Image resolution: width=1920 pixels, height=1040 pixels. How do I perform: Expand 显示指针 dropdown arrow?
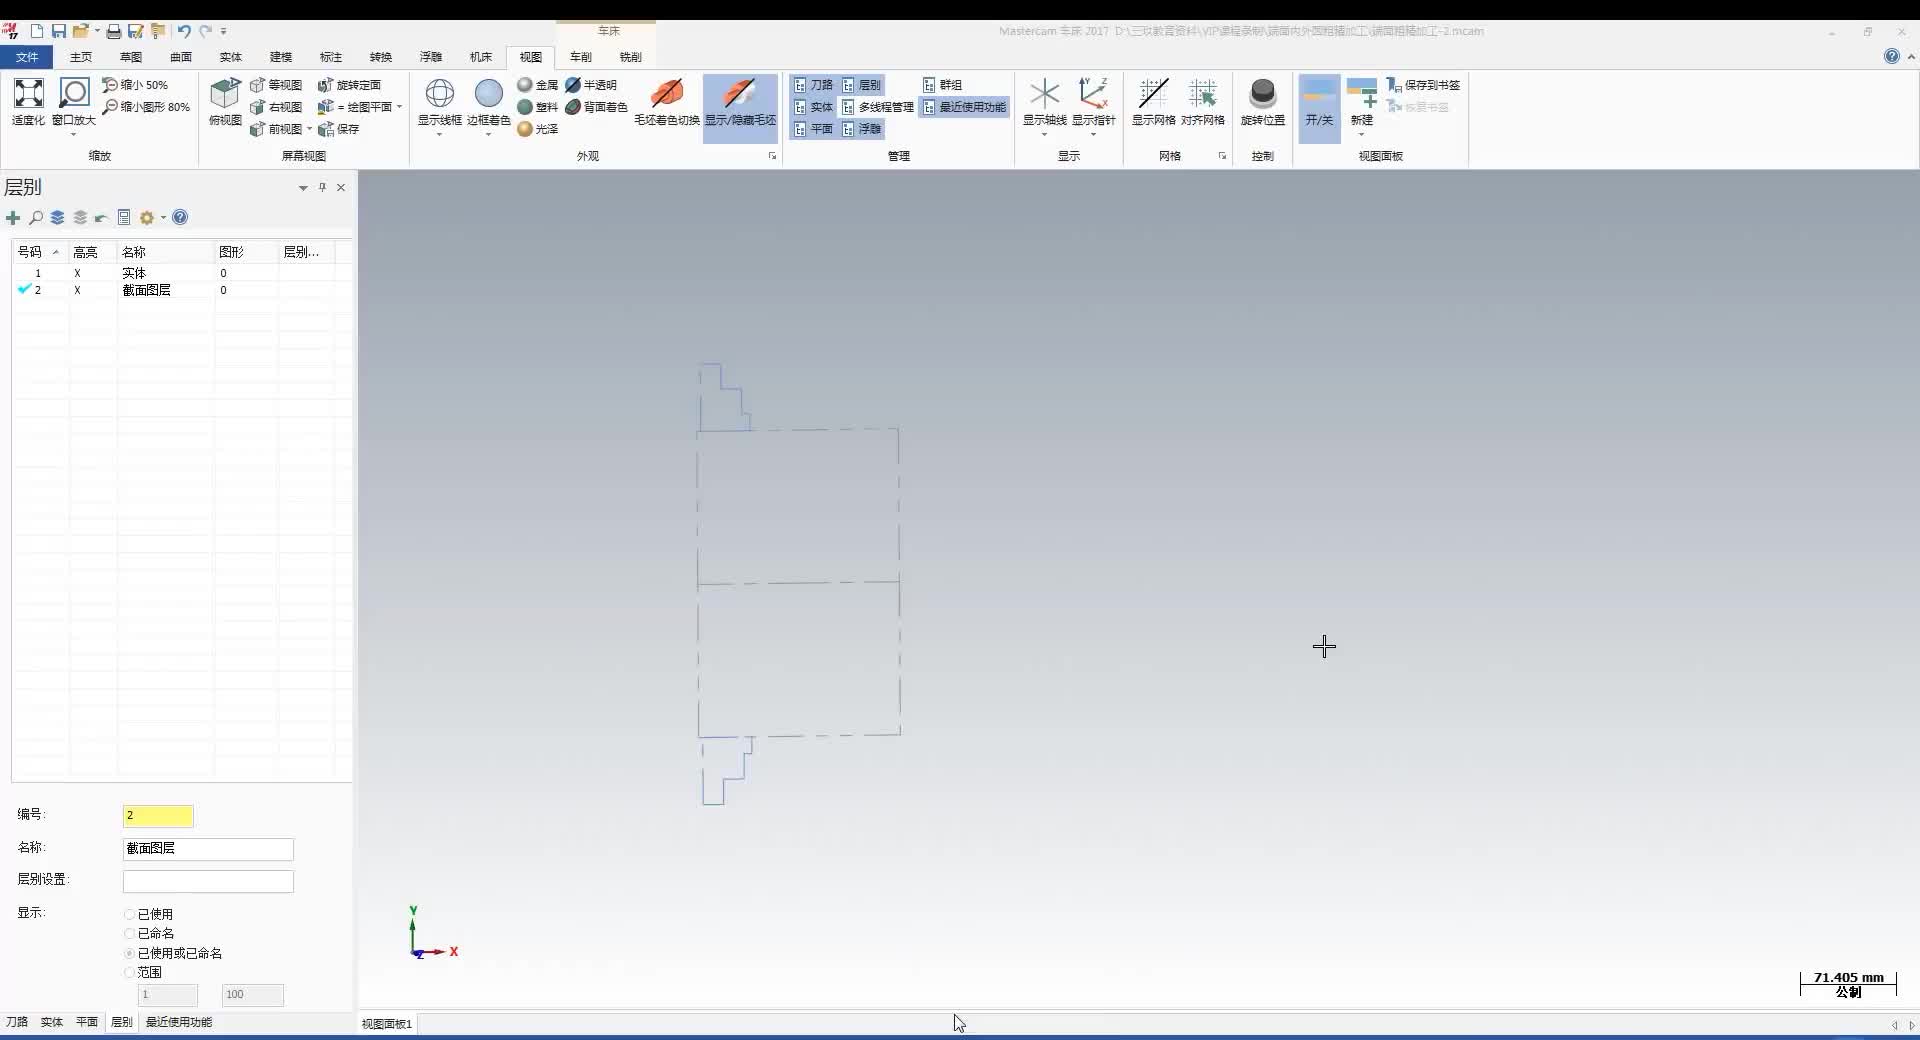coord(1093,134)
